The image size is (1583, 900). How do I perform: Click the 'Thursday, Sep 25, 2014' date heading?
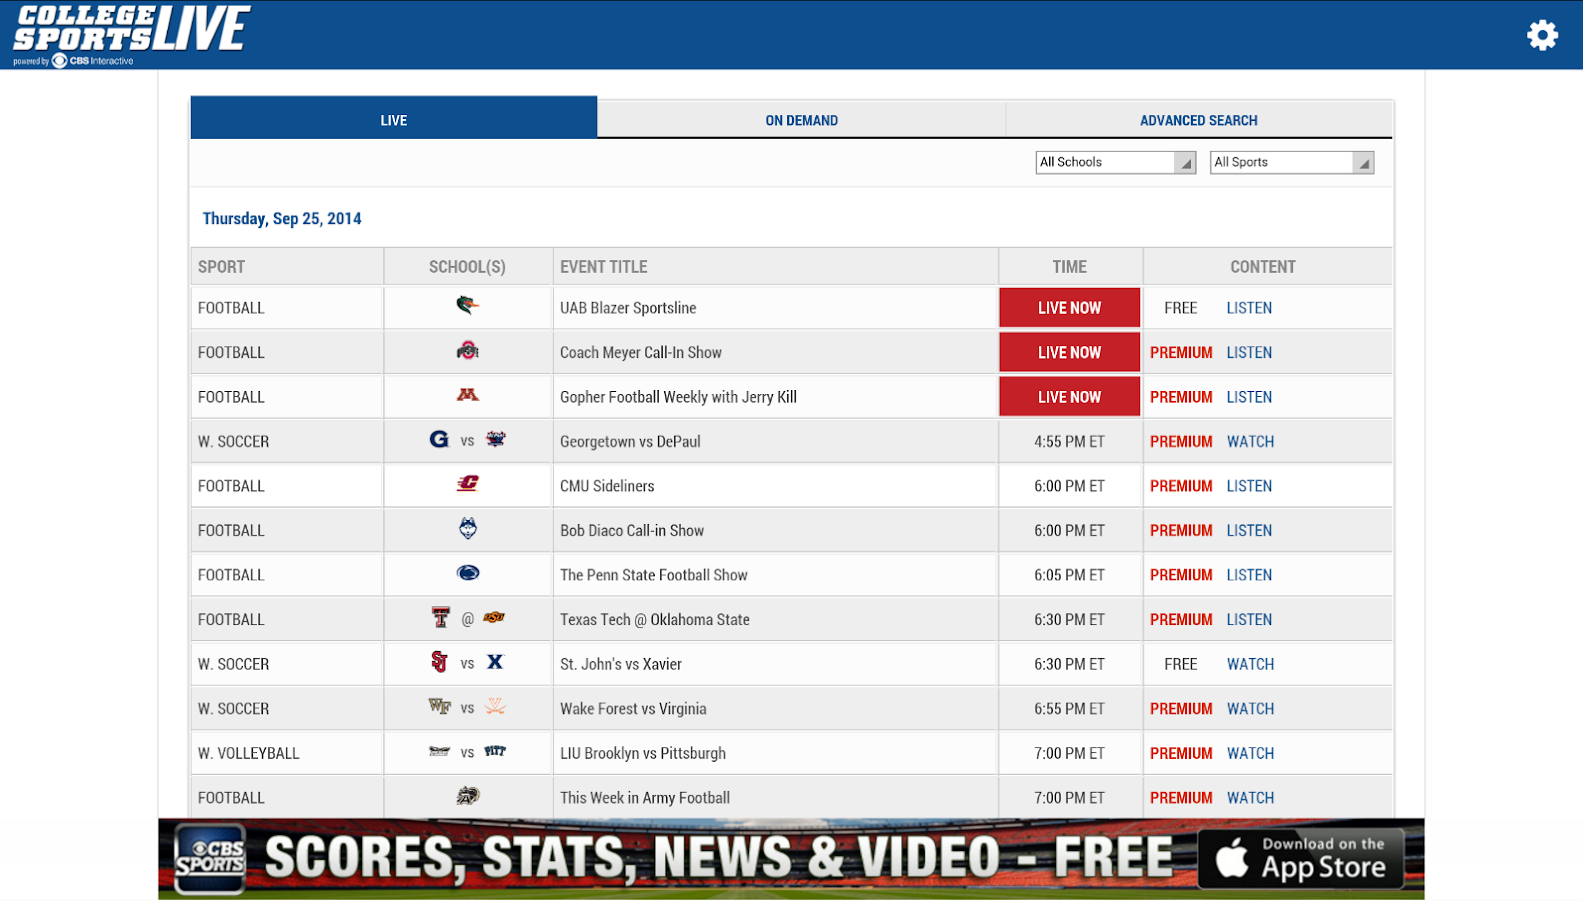(x=282, y=218)
